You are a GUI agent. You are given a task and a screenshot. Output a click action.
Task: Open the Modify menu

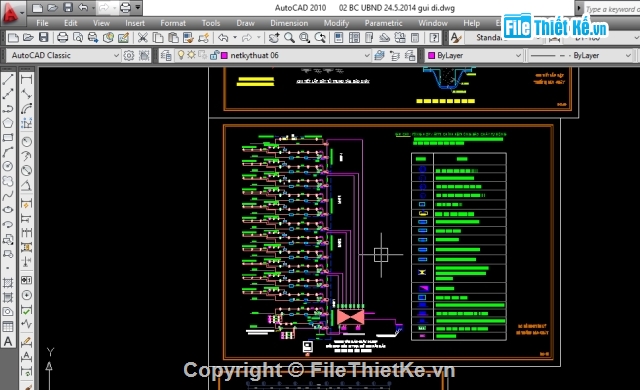tap(336, 23)
